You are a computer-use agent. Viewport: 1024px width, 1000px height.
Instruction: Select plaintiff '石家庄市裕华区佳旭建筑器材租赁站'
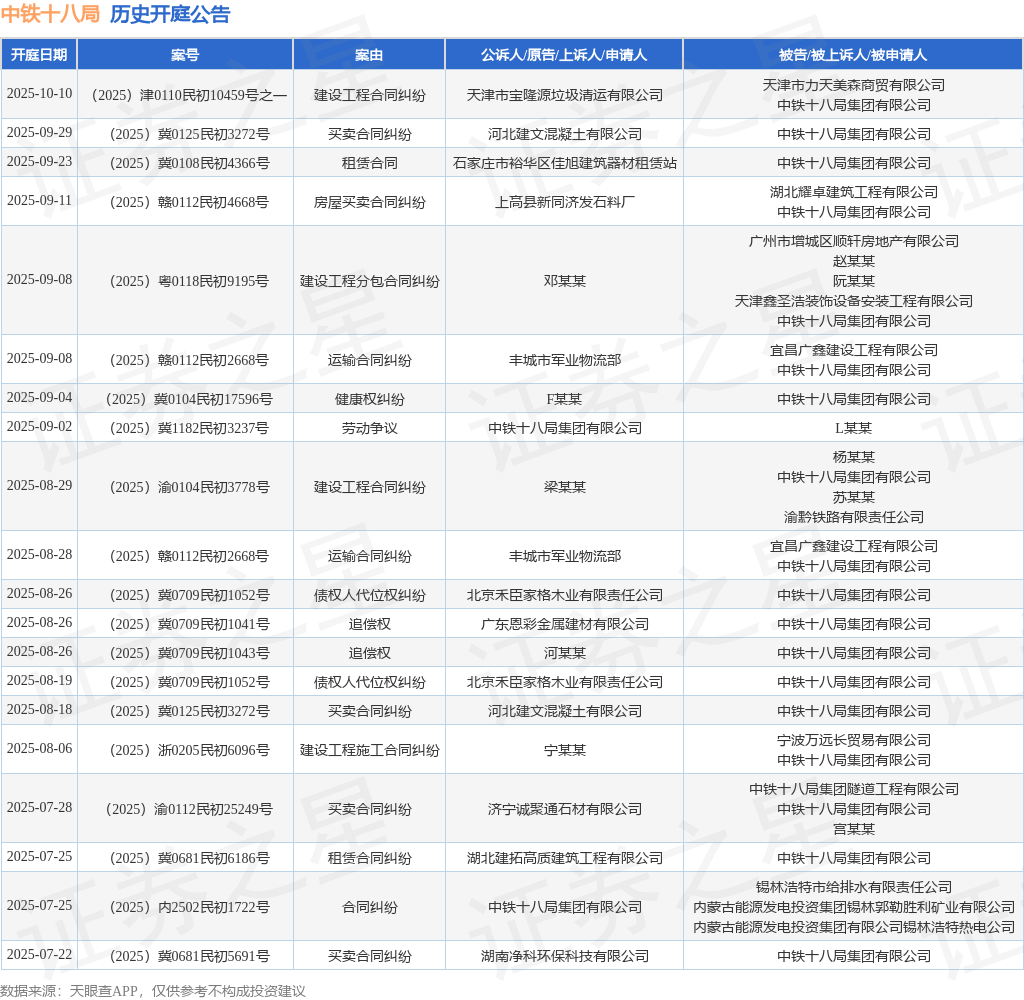click(x=564, y=163)
